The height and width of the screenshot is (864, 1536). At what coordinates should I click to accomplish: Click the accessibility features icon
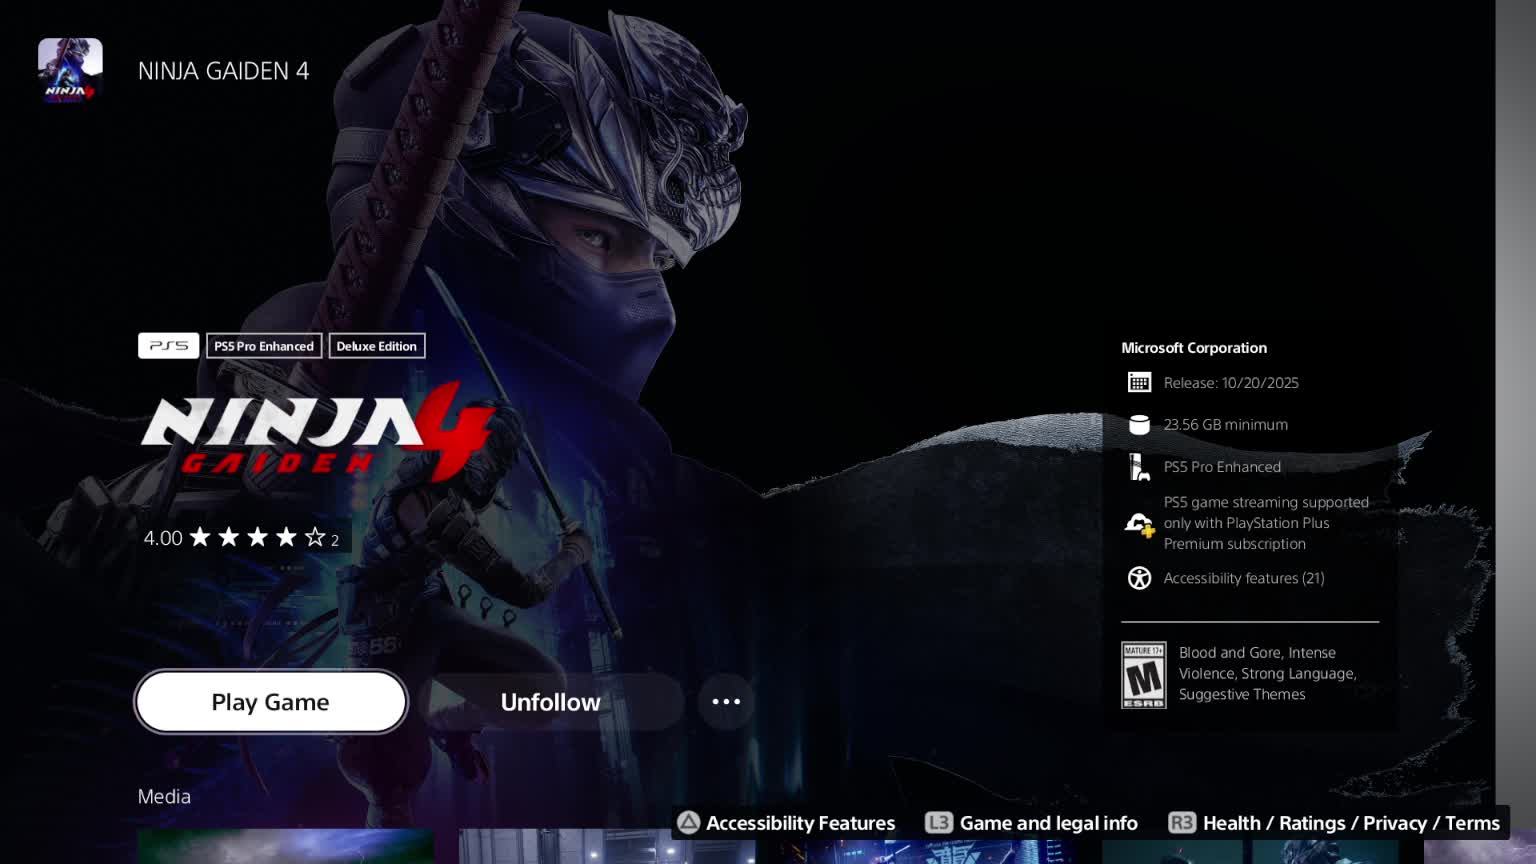pyautogui.click(x=1139, y=578)
